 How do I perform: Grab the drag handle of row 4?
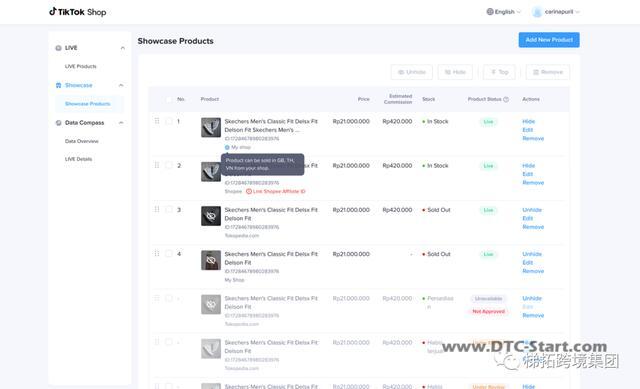pyautogui.click(x=157, y=253)
